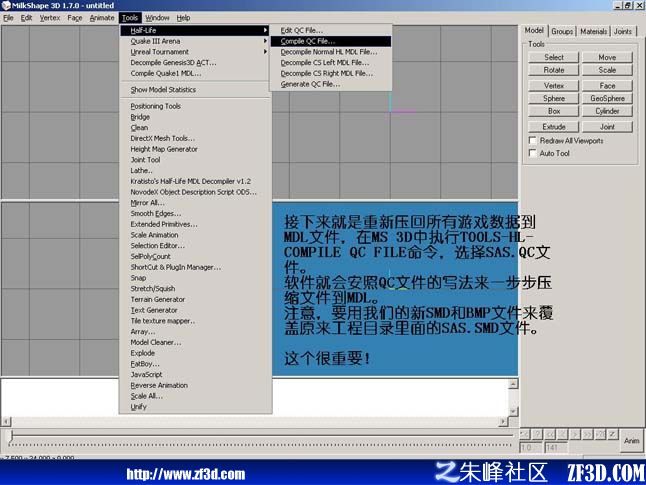This screenshot has height=485, width=646.
Task: Click the play-forward '>' animation button
Action: click(575, 434)
